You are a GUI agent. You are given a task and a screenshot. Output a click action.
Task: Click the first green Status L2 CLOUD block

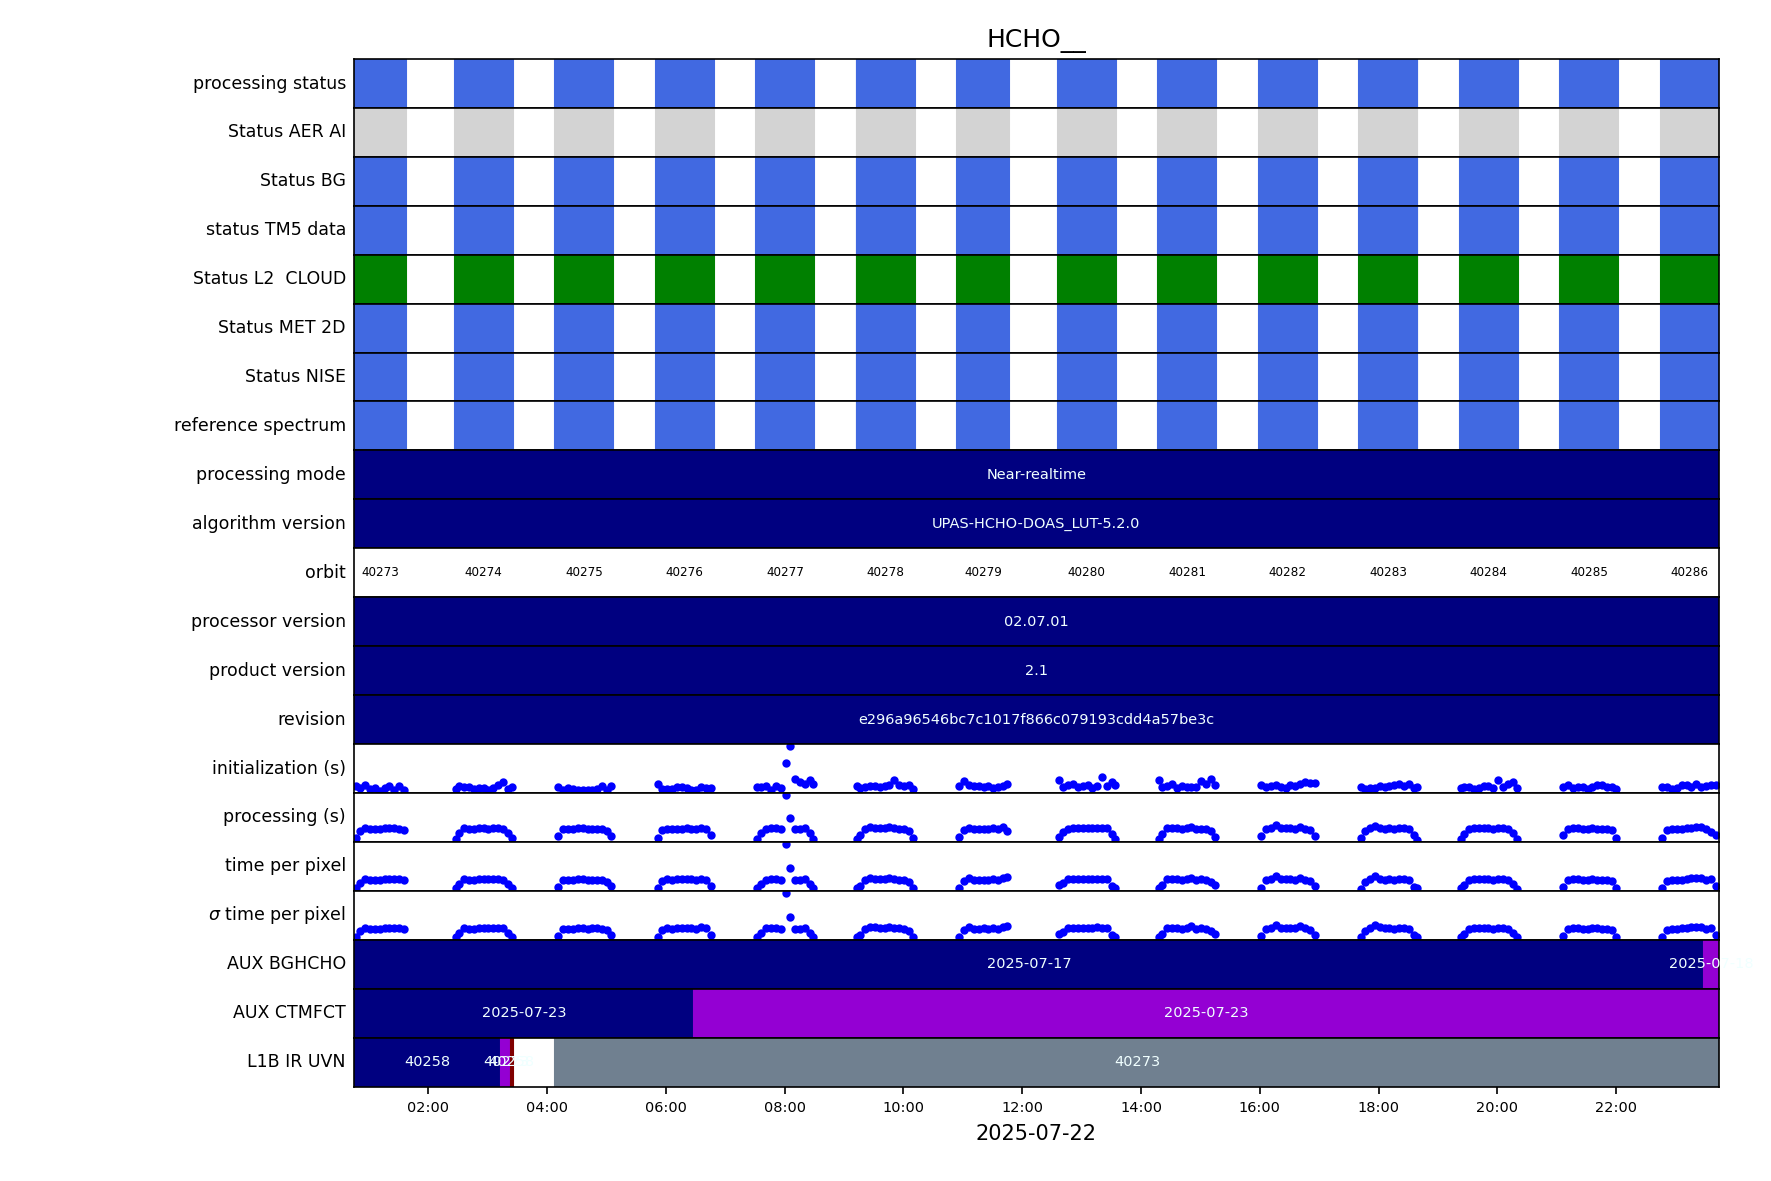380,279
